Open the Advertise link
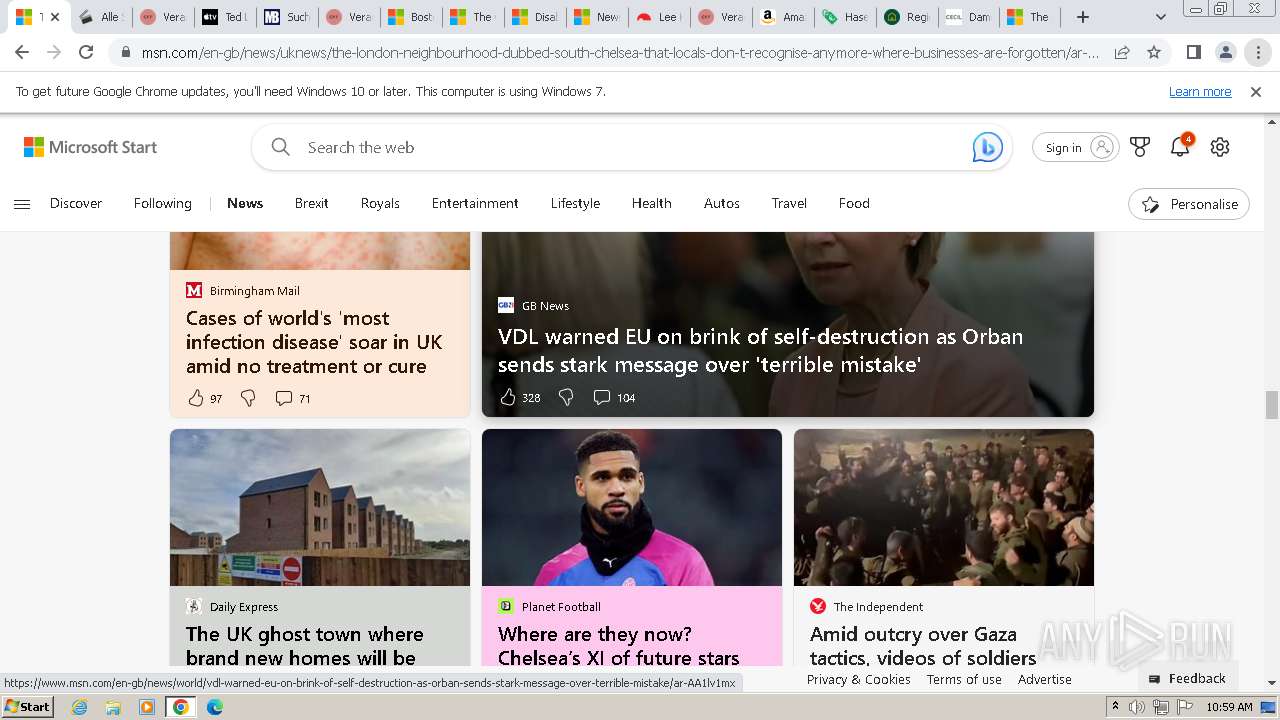The height and width of the screenshot is (720, 1280). coord(1045,679)
